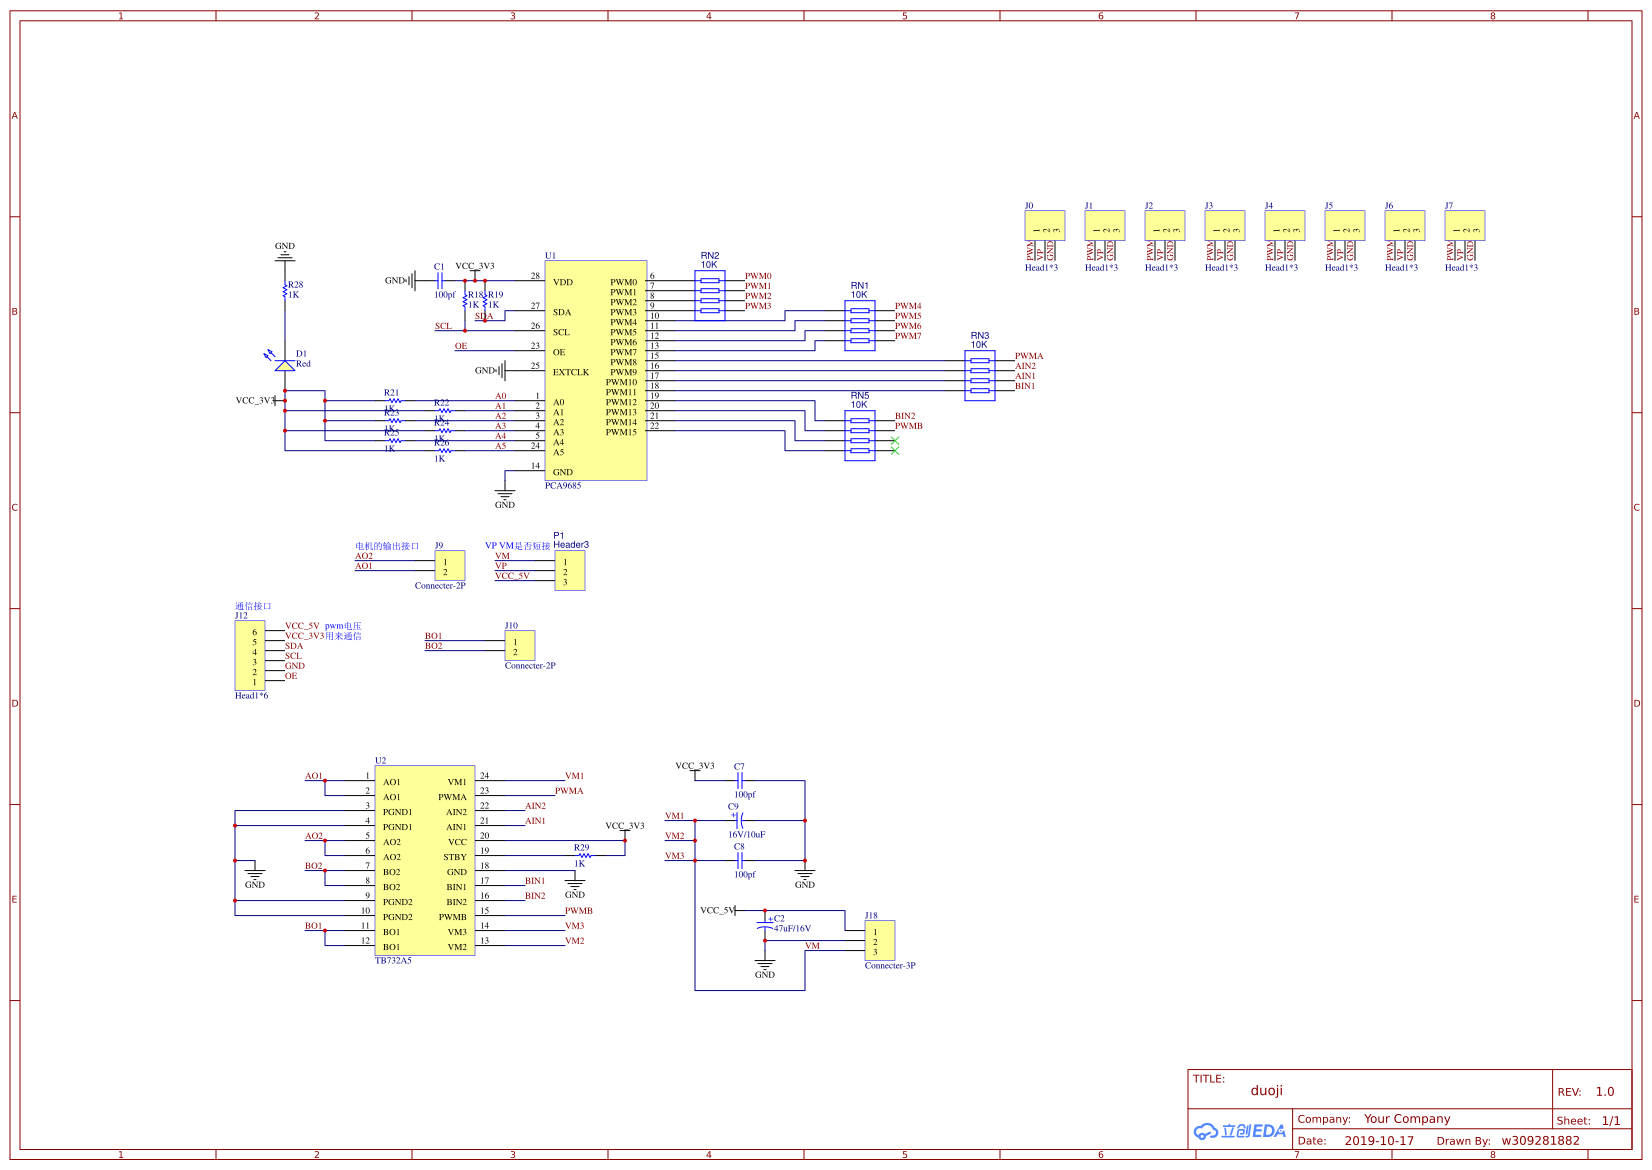This screenshot has width=1652, height=1170.
Task: Select resistor R28 1K symbol
Action: click(285, 290)
